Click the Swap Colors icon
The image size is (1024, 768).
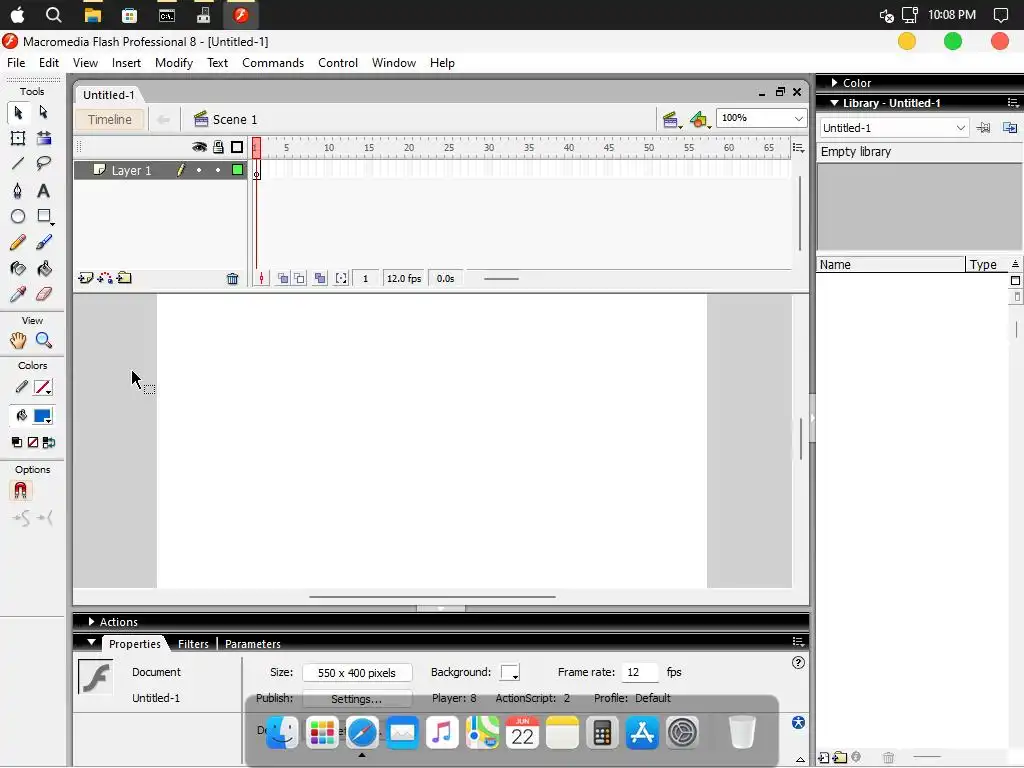pyautogui.click(x=49, y=442)
